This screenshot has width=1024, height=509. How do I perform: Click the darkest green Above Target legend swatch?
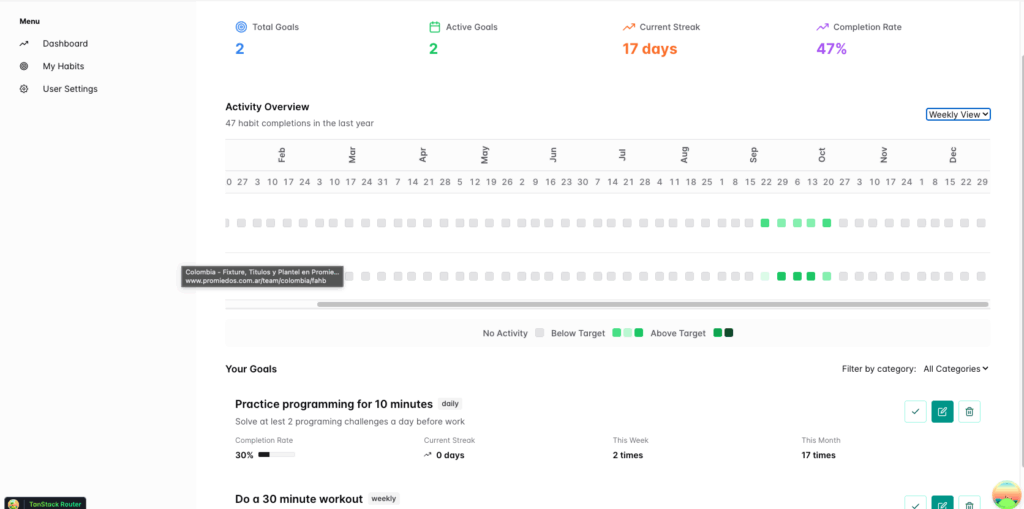point(729,333)
